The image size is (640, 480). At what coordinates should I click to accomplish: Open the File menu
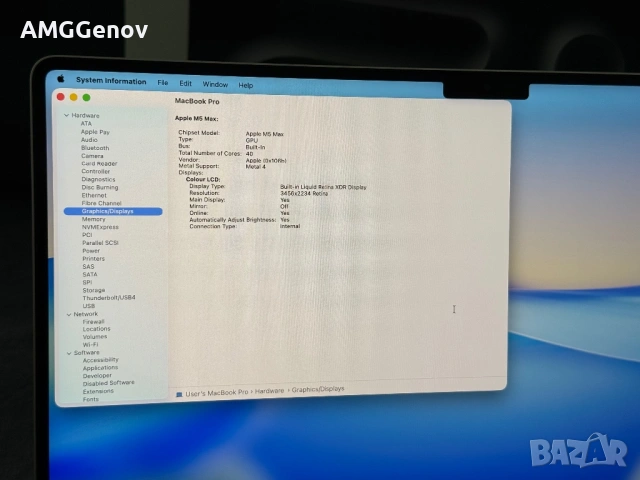(x=163, y=82)
